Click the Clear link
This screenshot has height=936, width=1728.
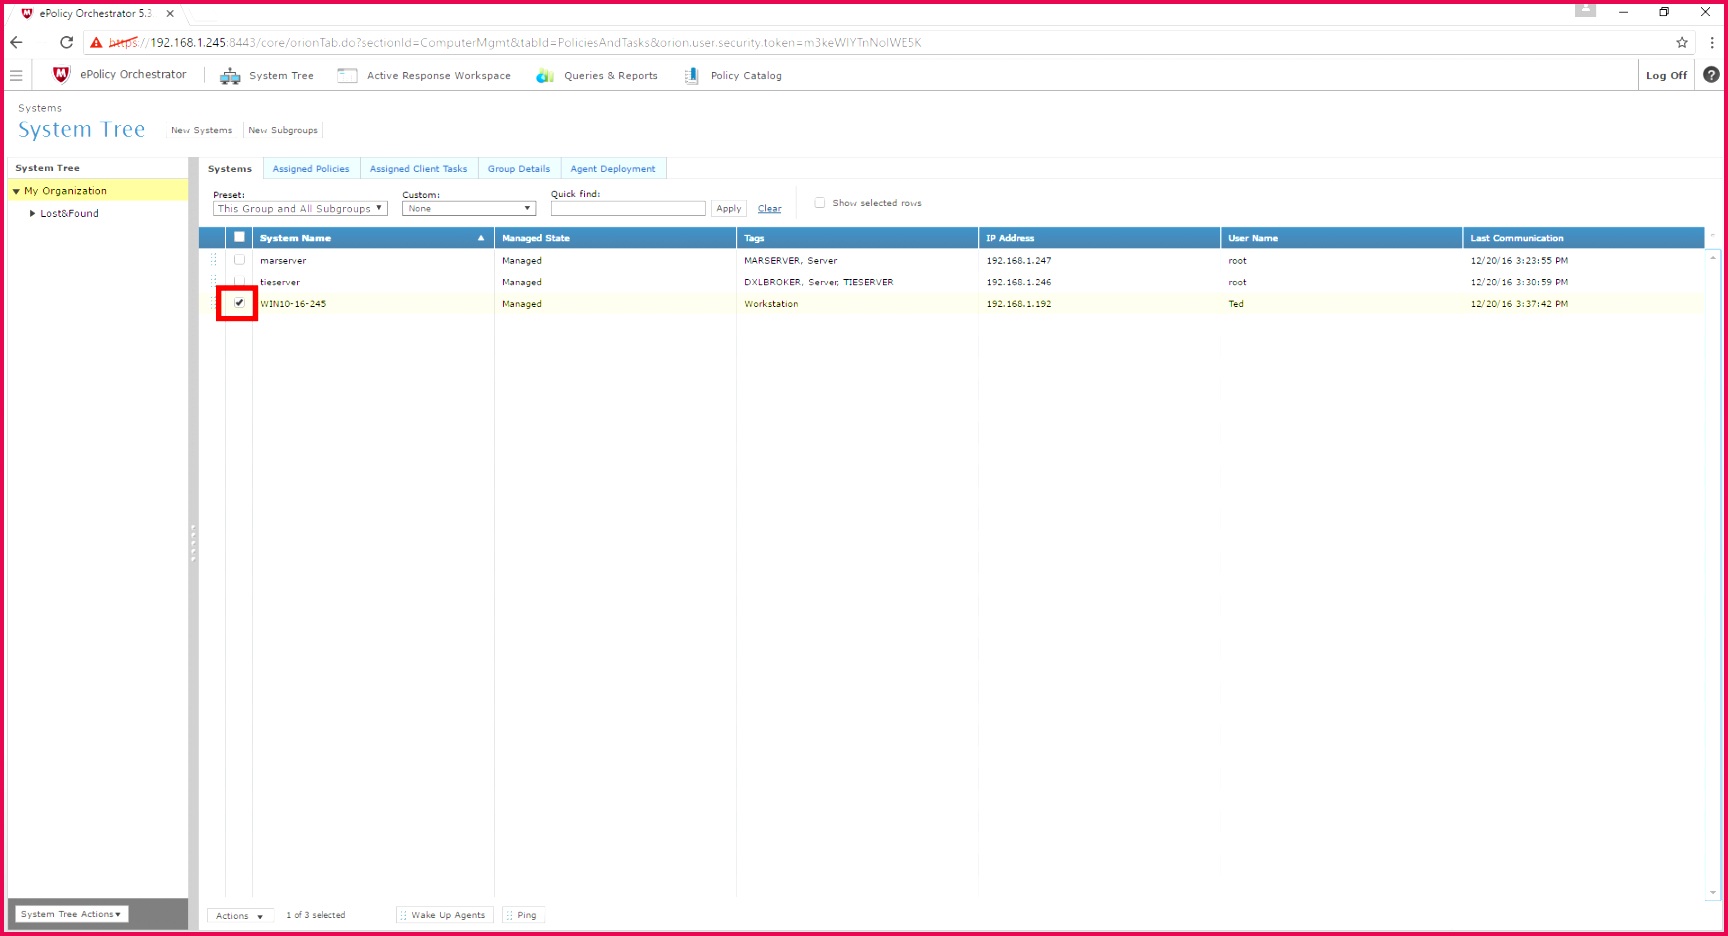770,209
